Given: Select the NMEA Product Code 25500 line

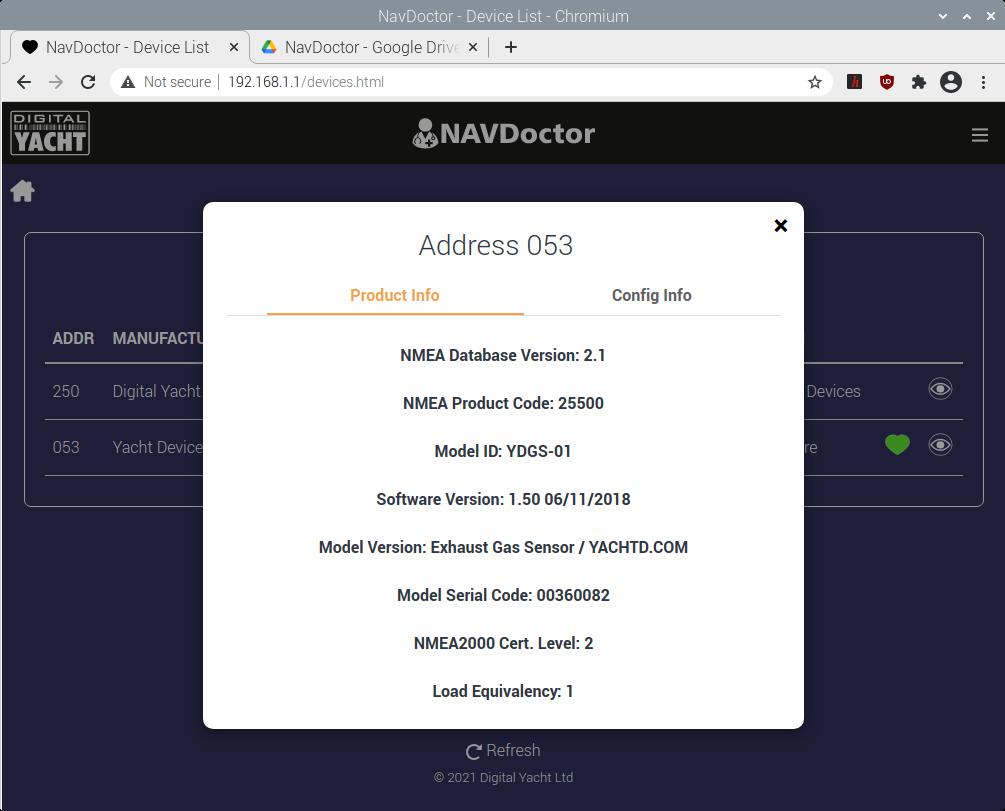Looking at the screenshot, I should coord(503,403).
